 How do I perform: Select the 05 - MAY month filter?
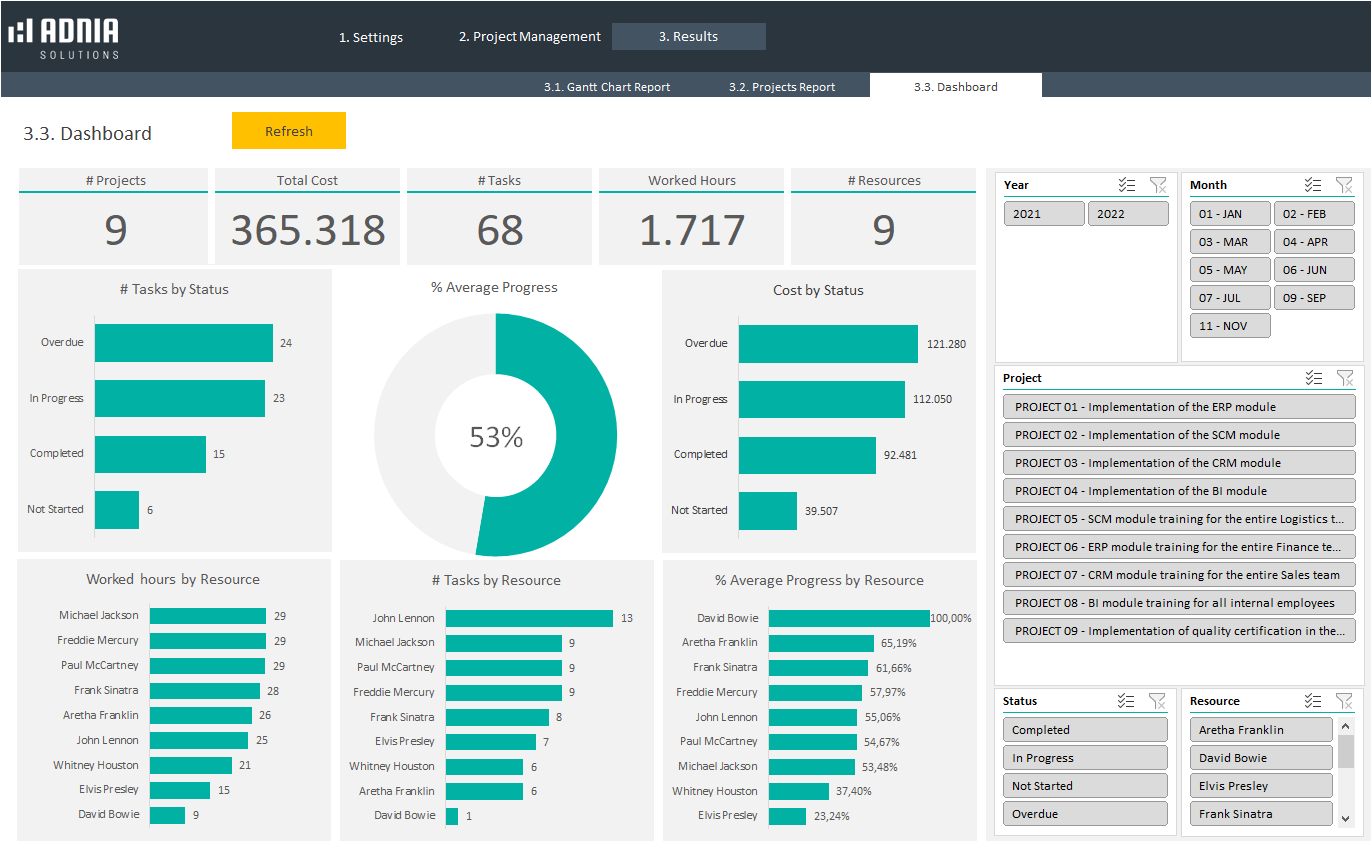tap(1229, 269)
